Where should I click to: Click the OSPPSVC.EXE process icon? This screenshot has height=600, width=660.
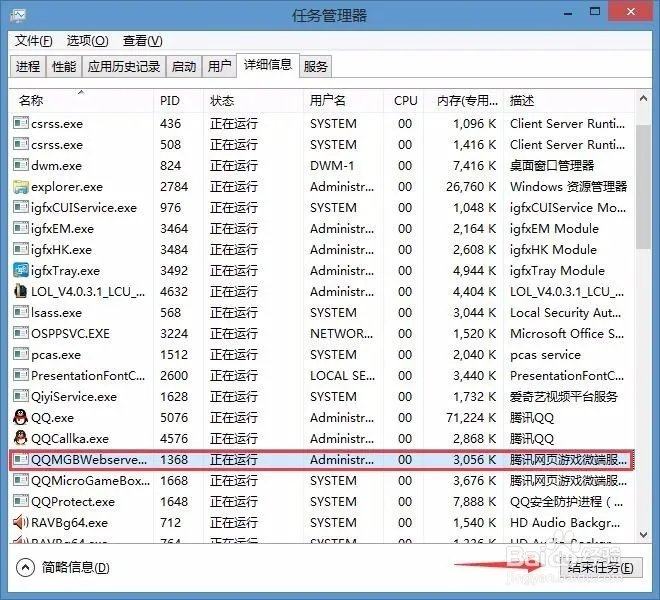[20, 333]
